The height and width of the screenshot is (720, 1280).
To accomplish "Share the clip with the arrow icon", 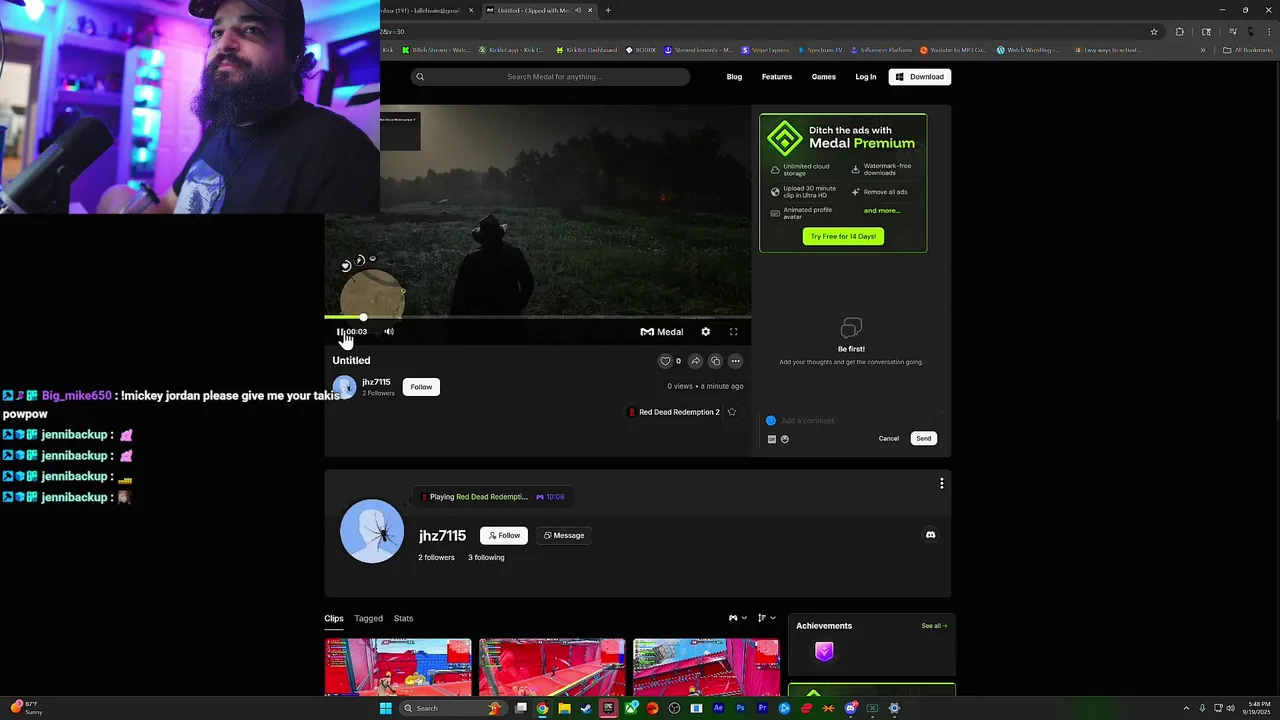I will point(696,361).
